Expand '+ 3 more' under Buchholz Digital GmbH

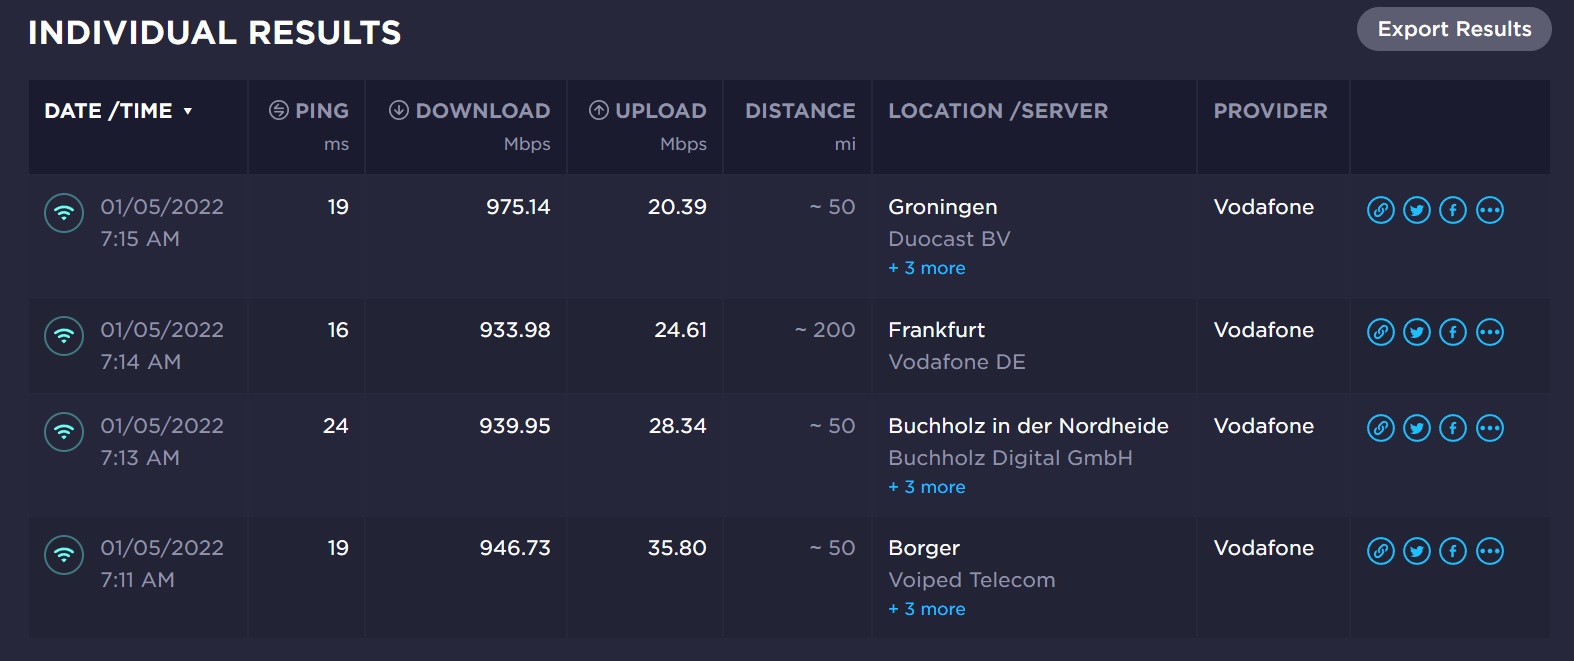point(927,487)
